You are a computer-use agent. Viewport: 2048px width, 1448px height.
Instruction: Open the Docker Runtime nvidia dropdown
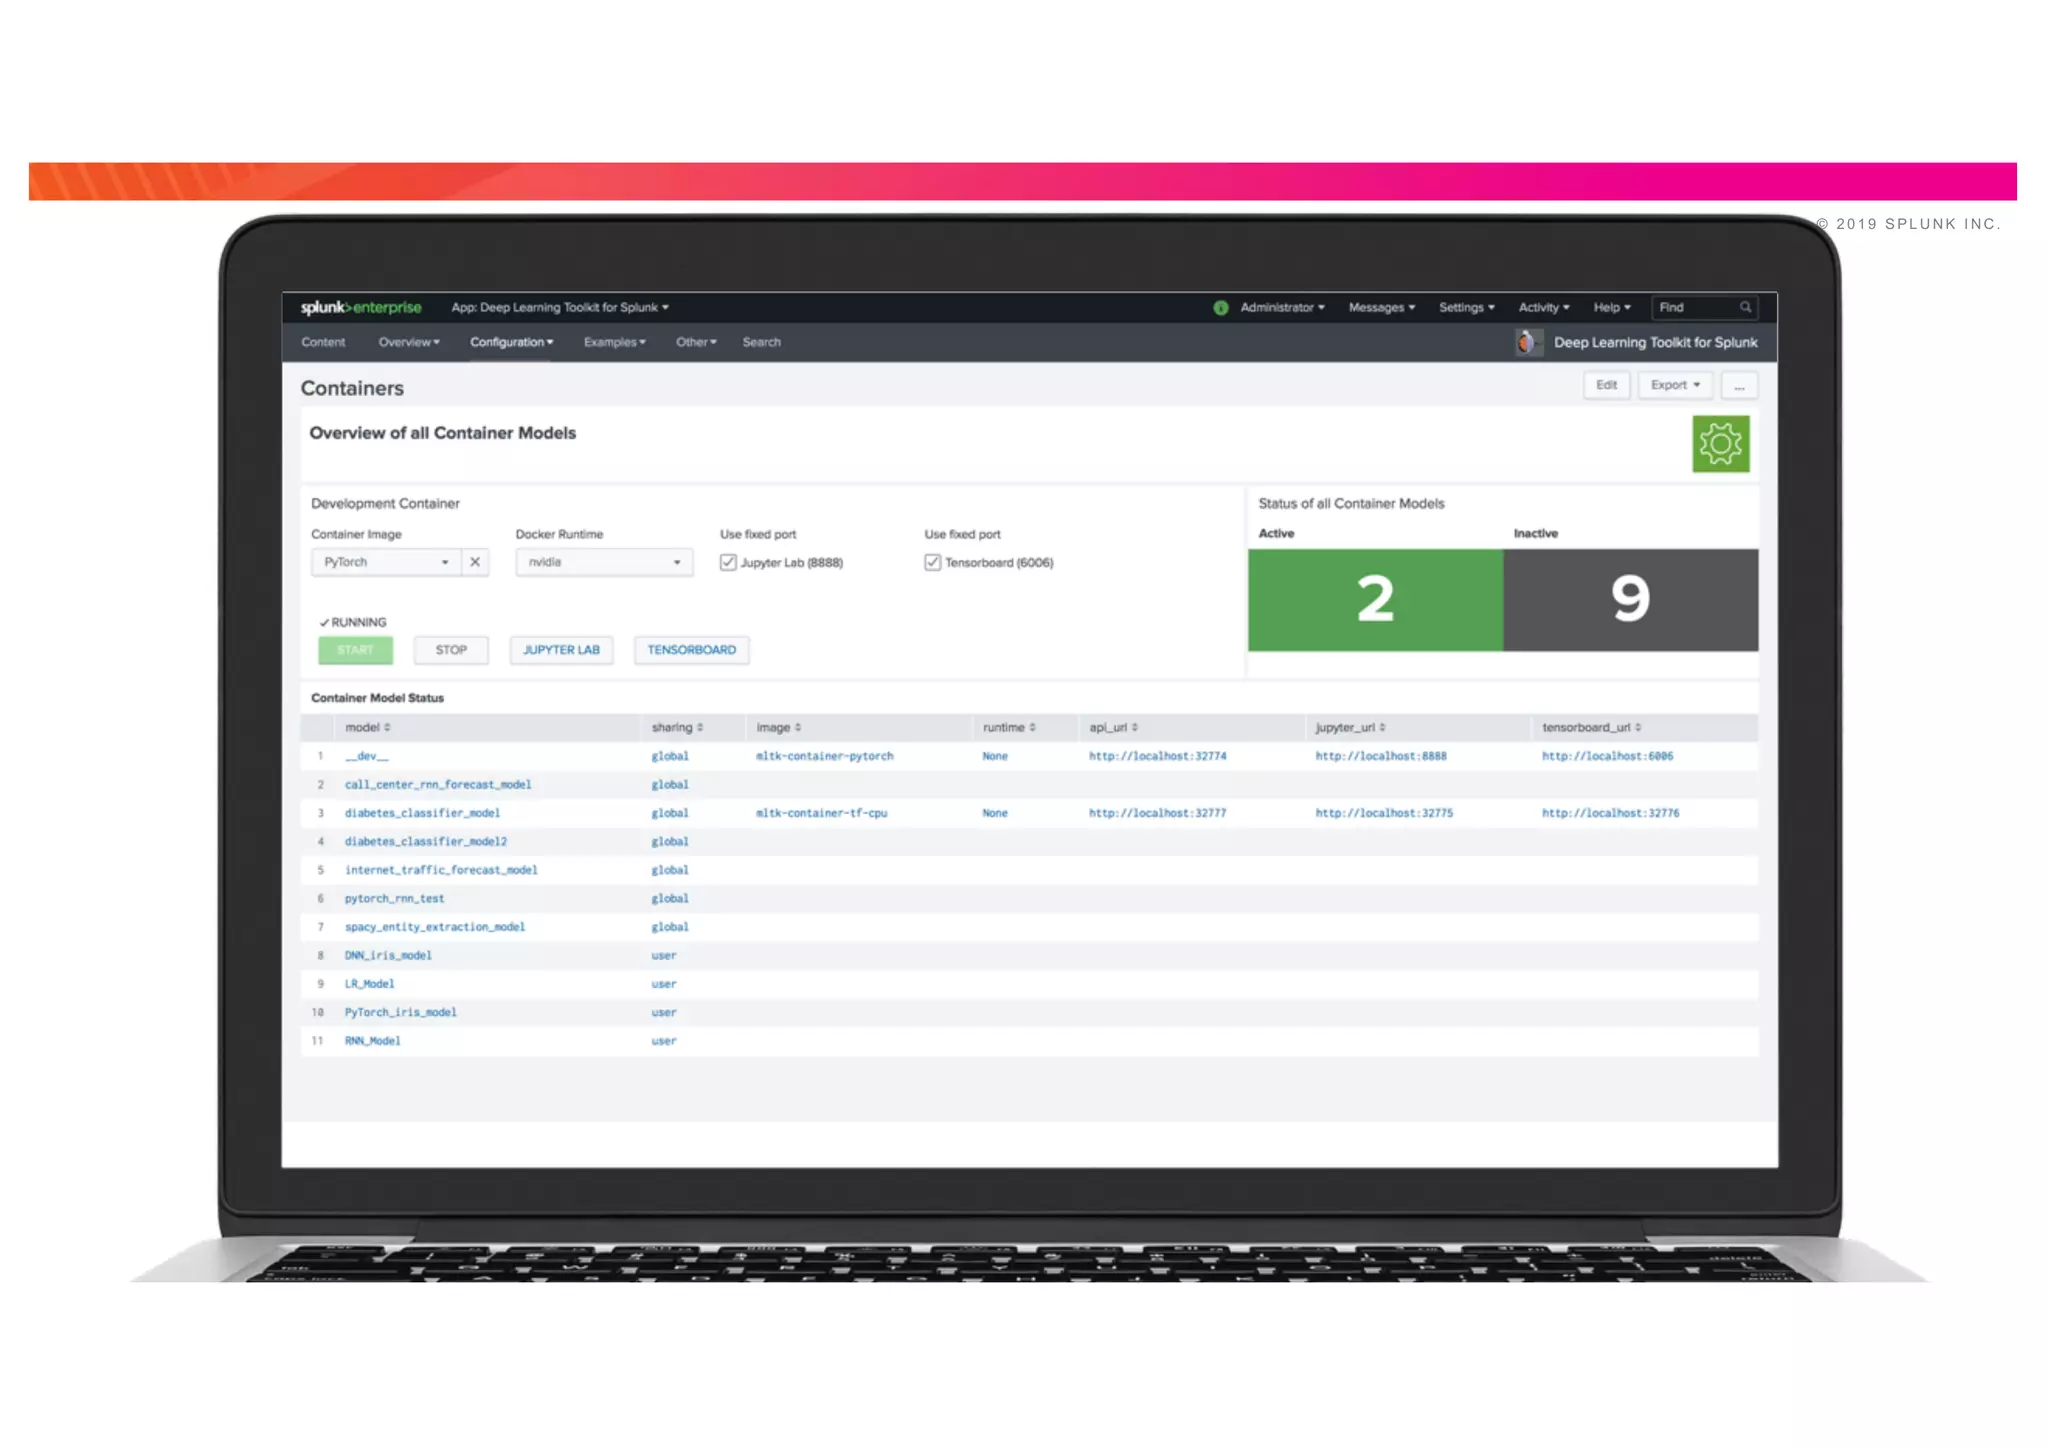604,562
